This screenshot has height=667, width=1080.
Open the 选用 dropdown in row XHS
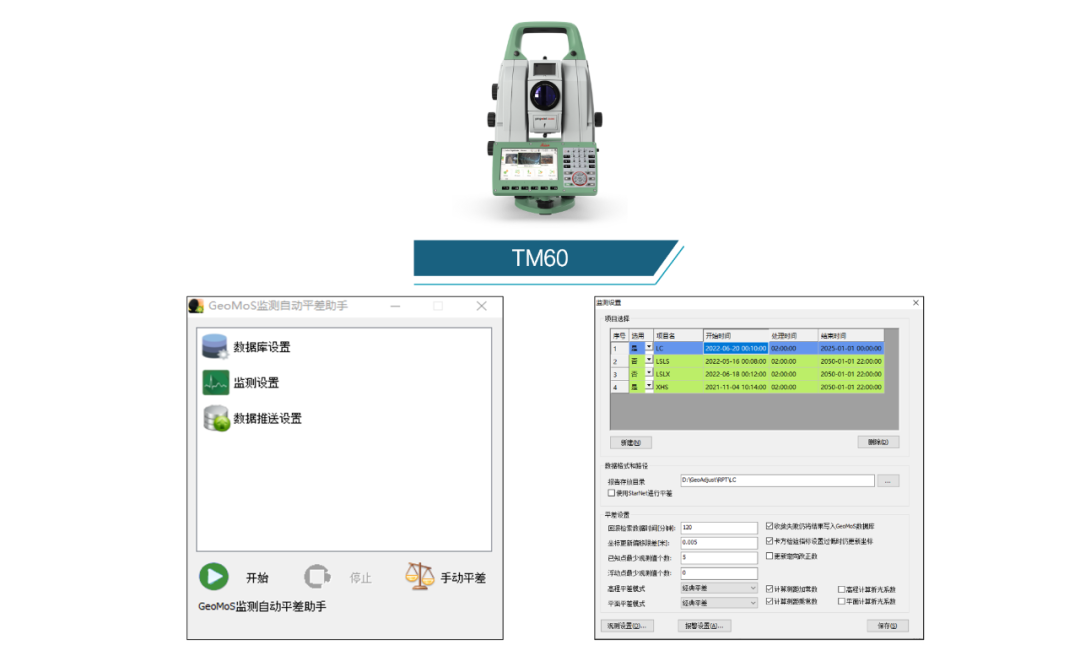[649, 387]
